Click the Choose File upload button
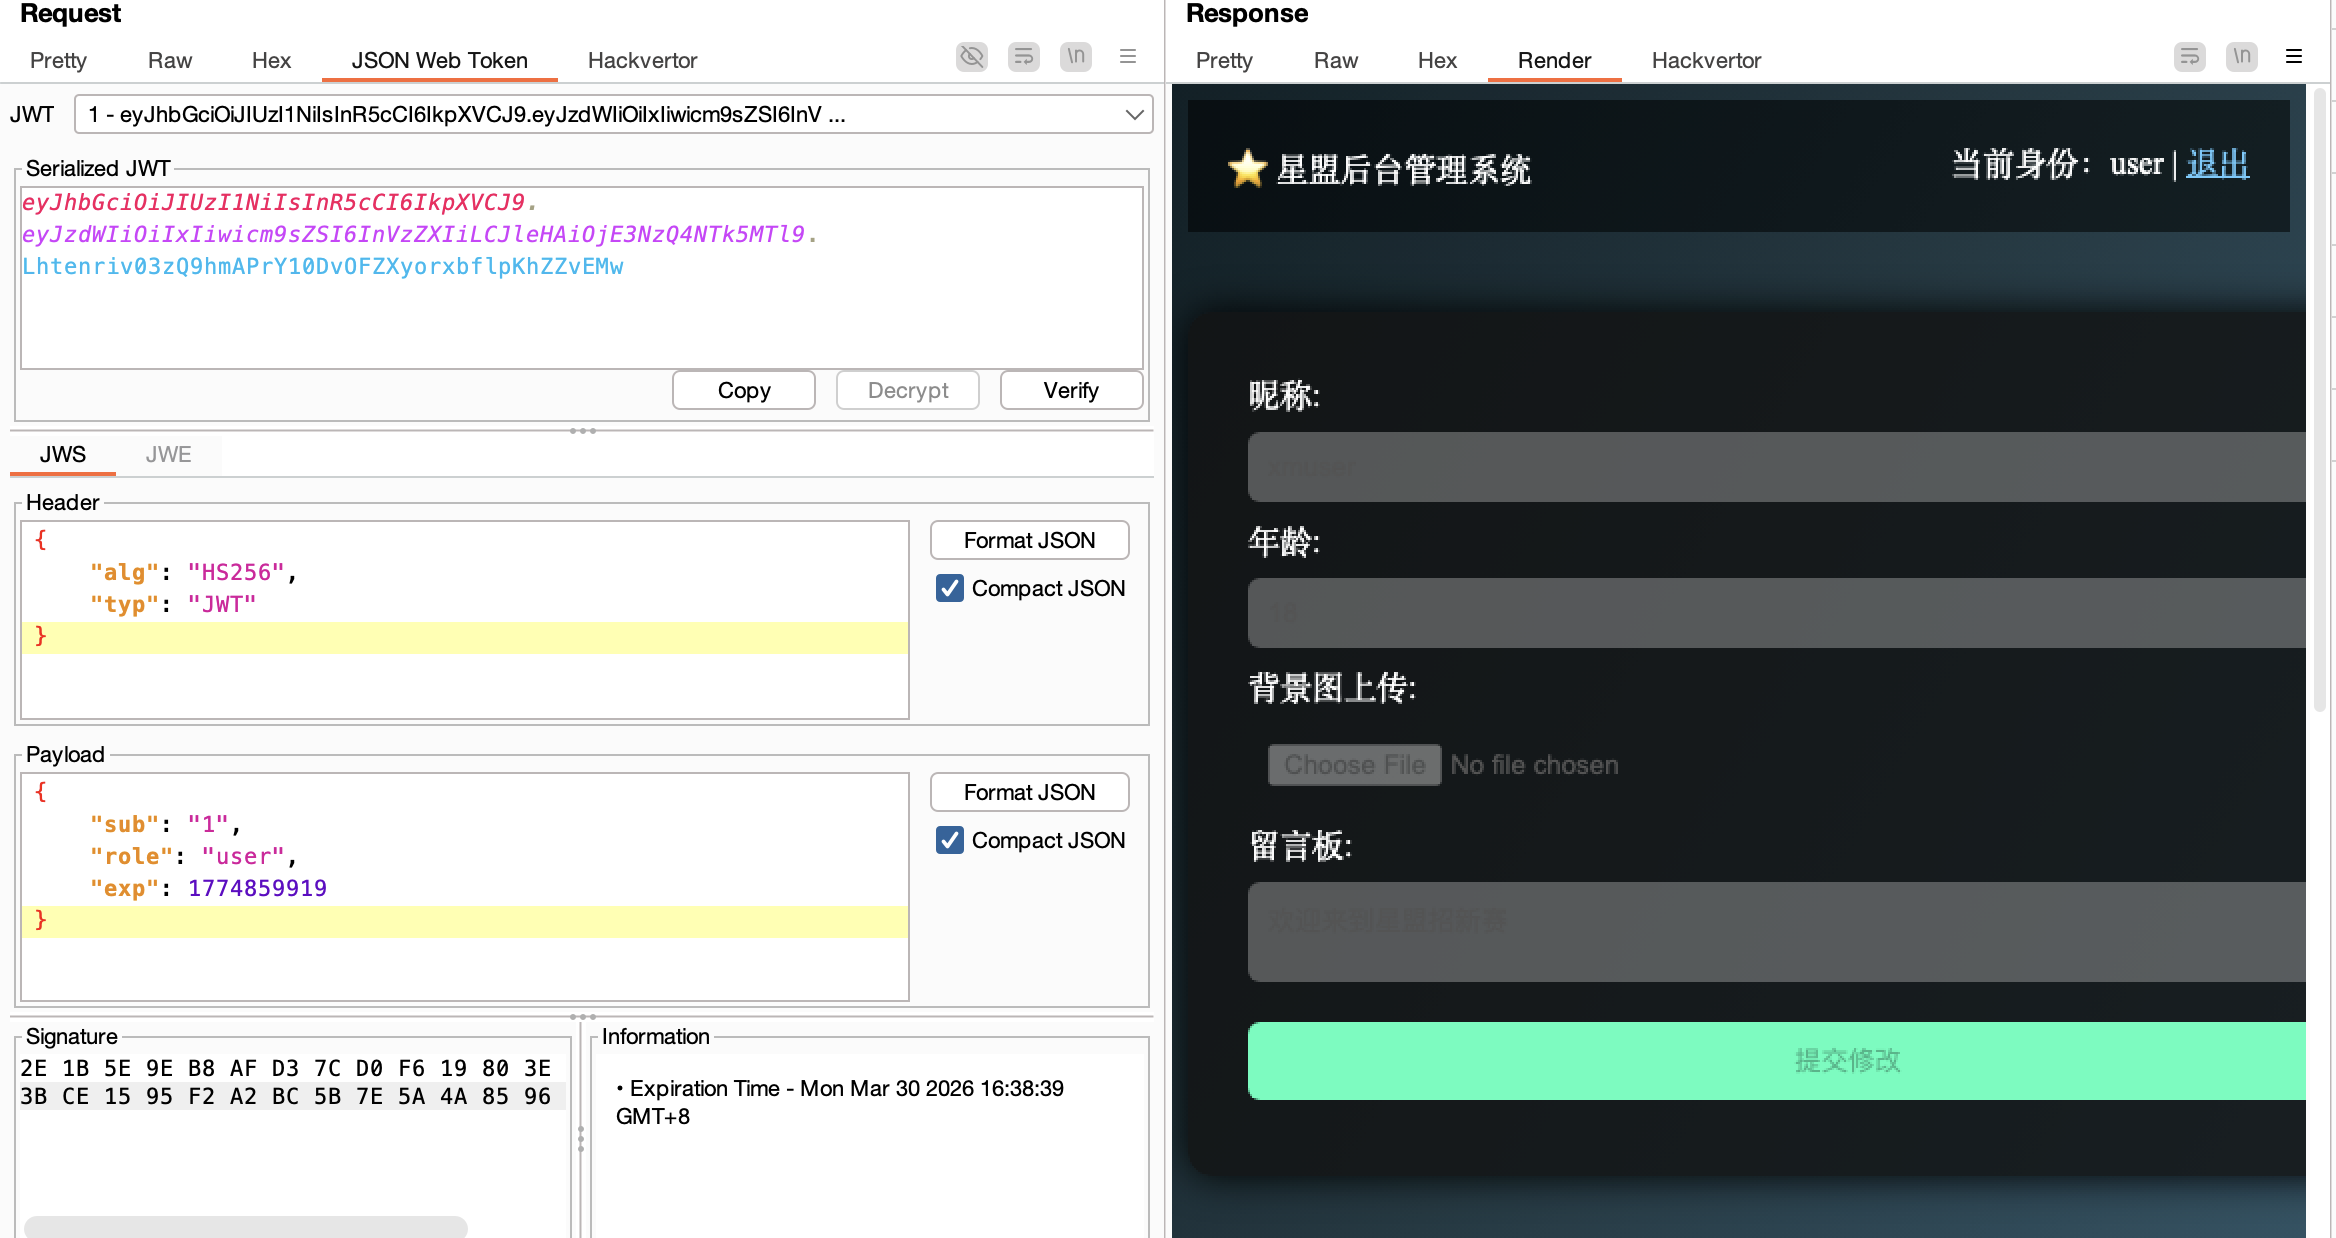Image resolution: width=2336 pixels, height=1238 pixels. coord(1354,765)
